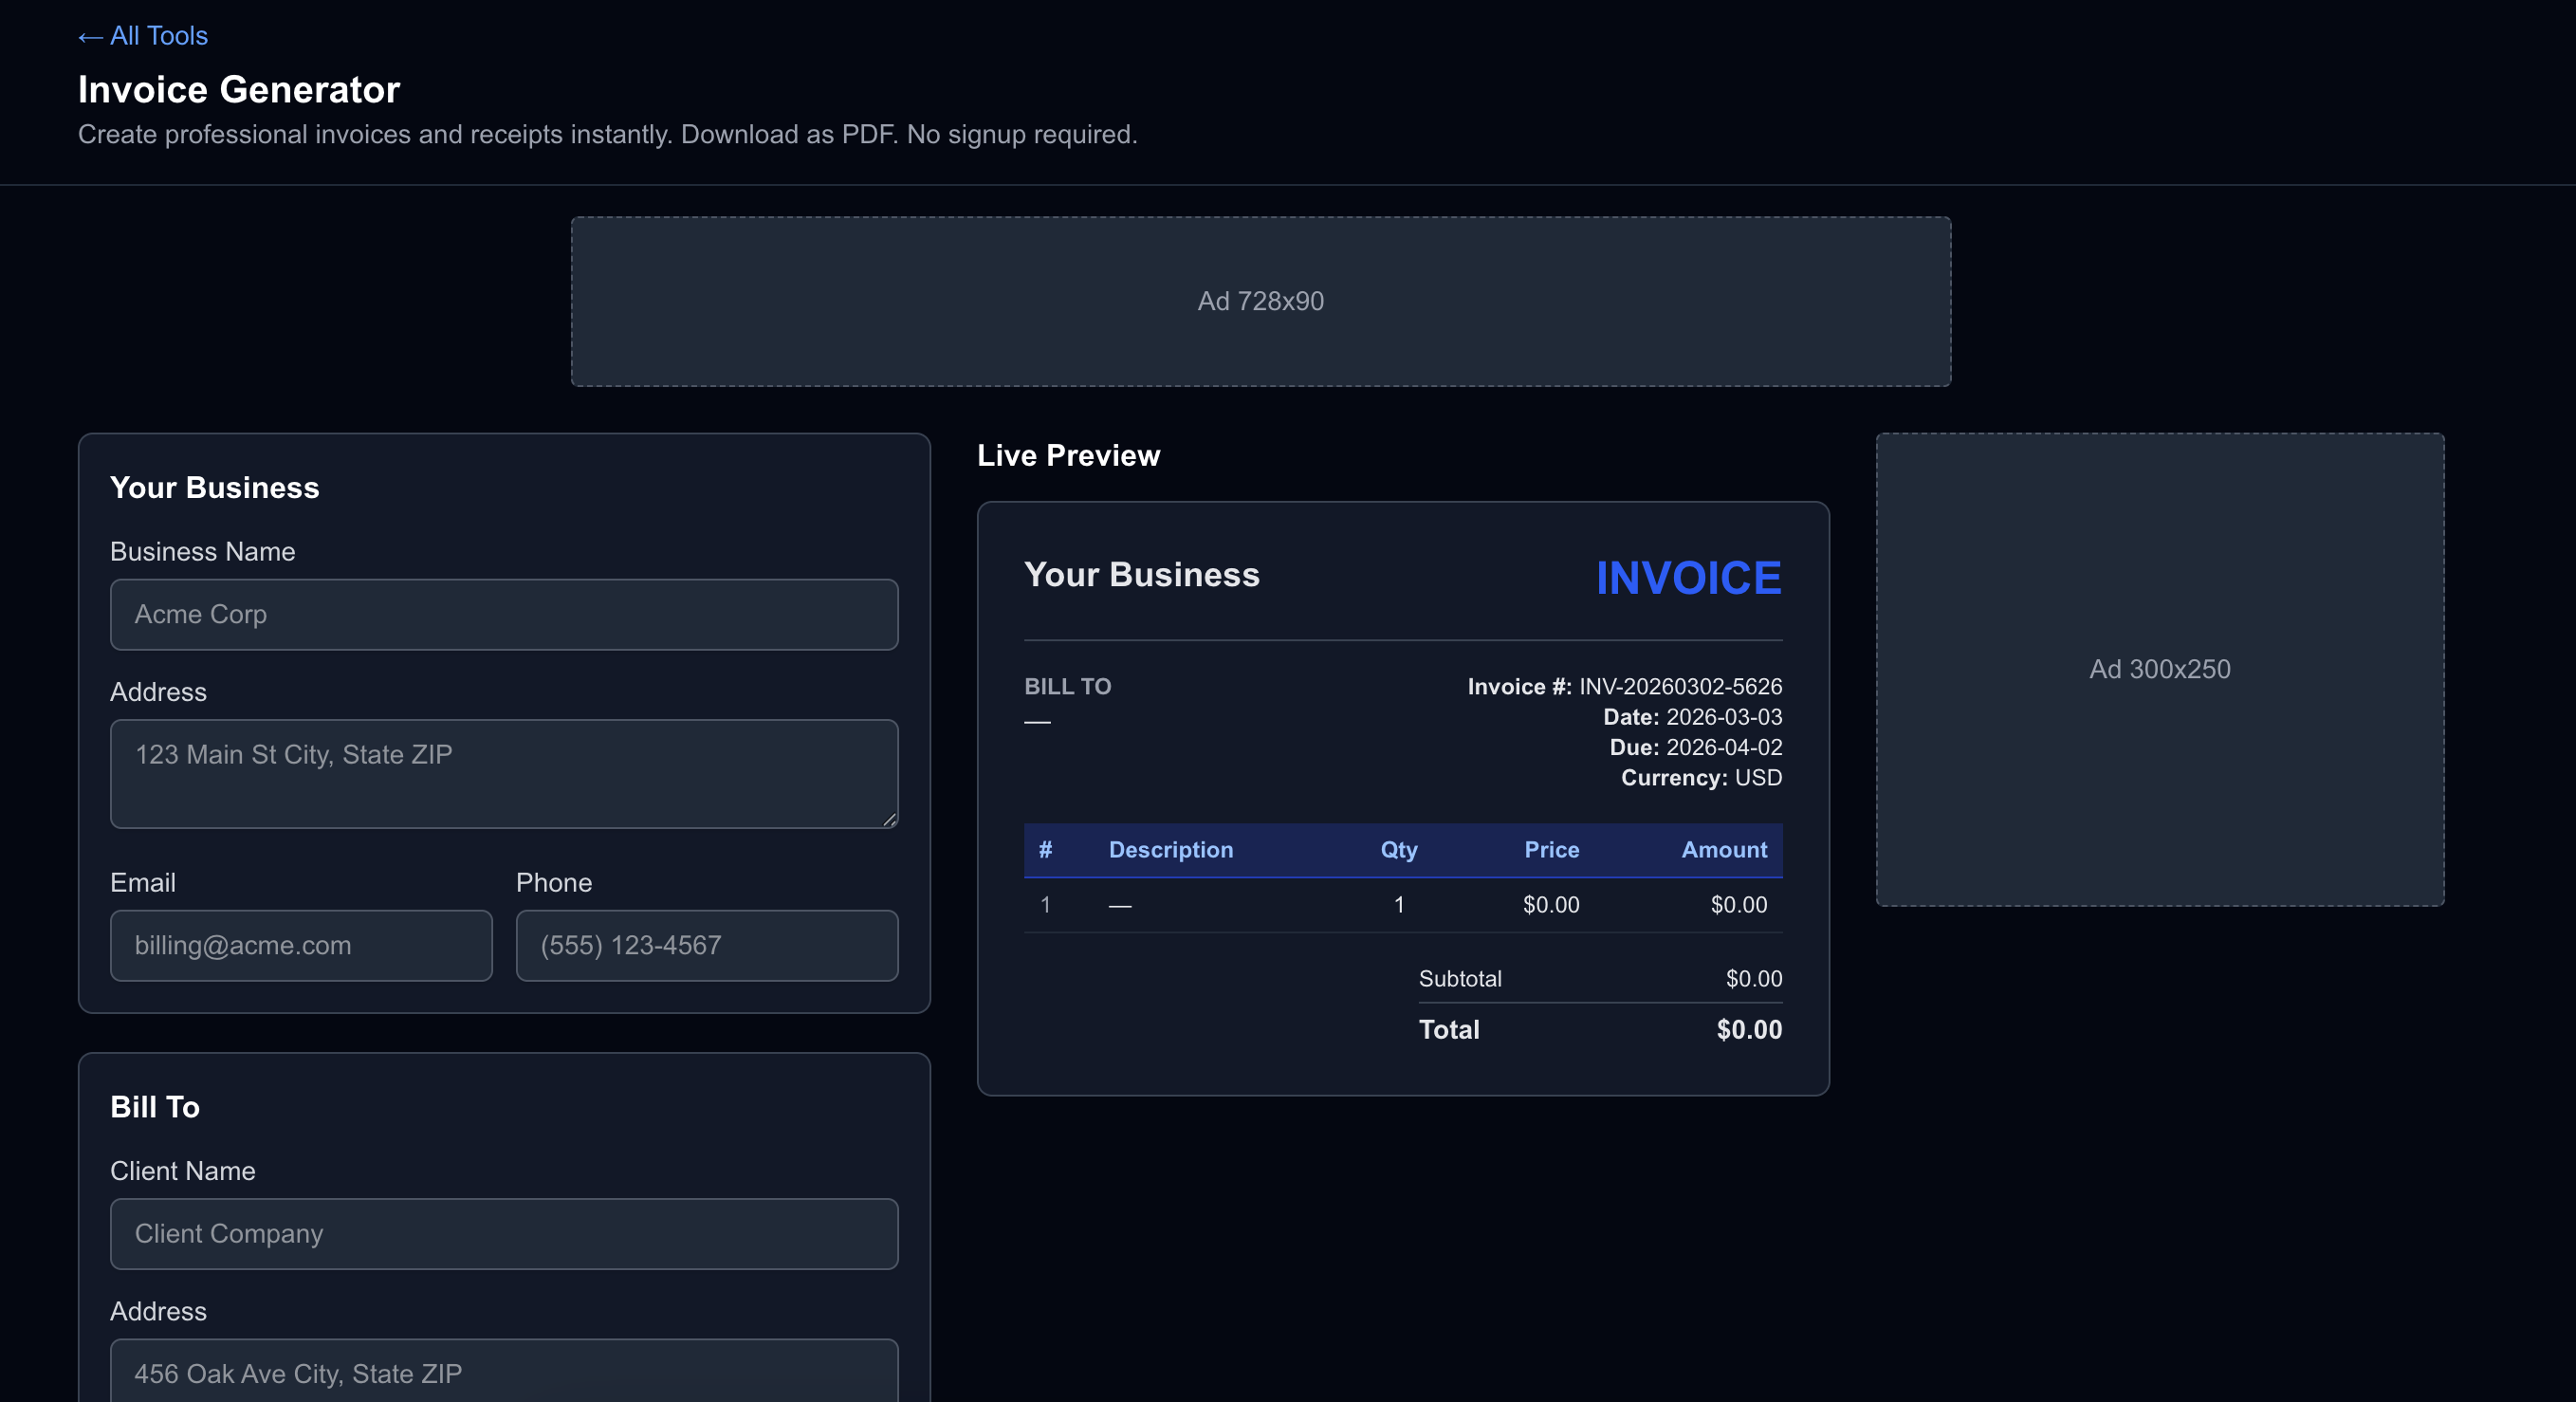Click the Email field showing billing@acme.com placeholder

[x=300, y=945]
